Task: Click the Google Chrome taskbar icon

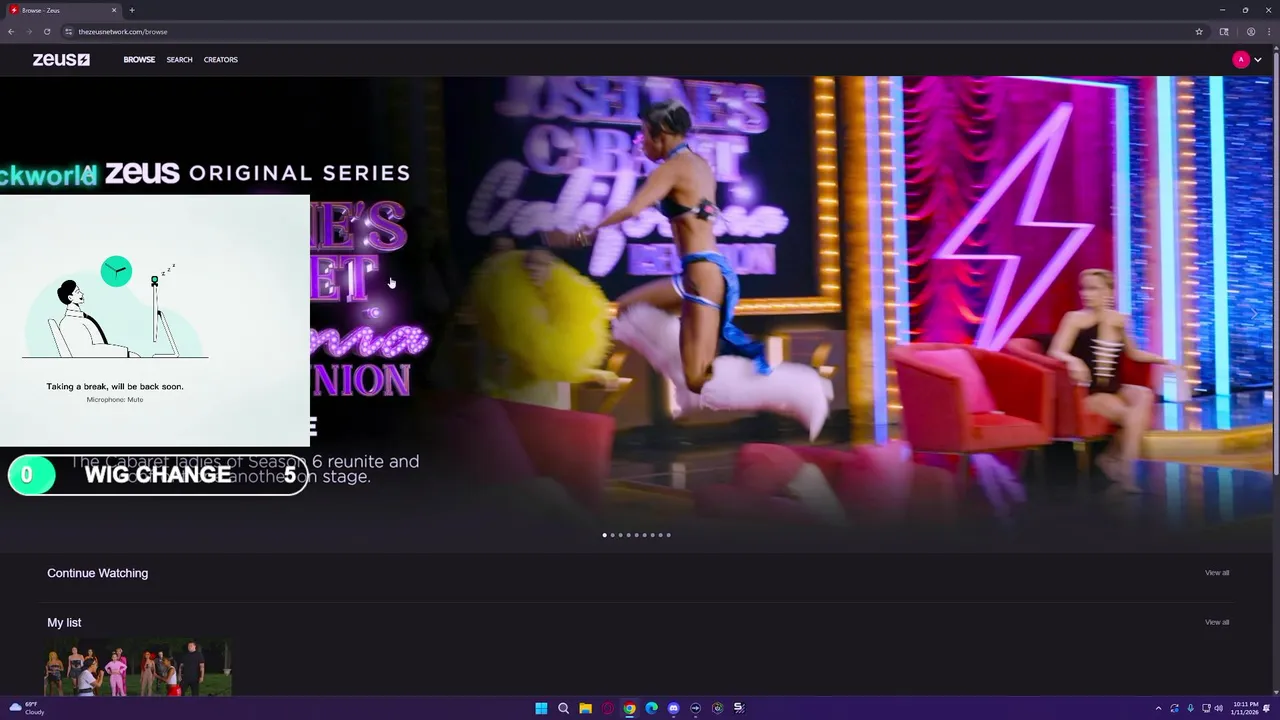Action: [629, 708]
